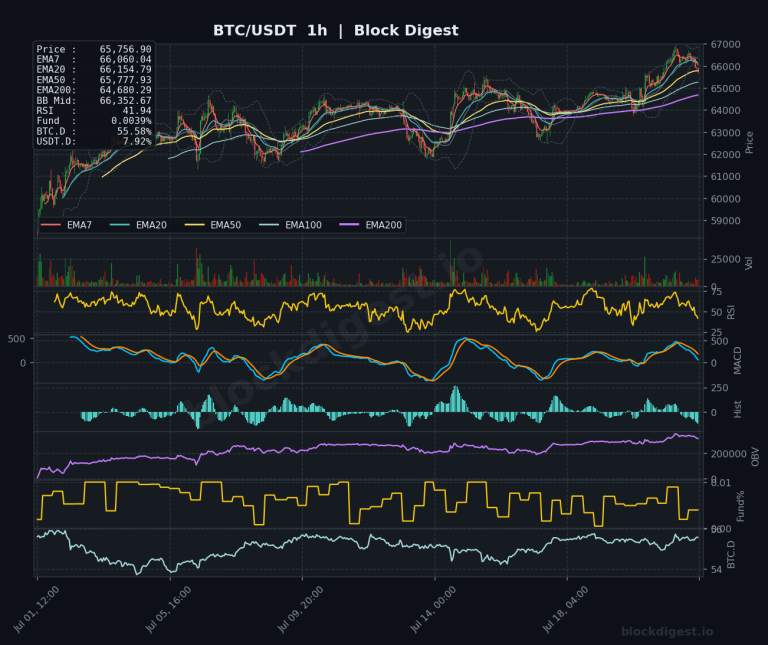
Task: Click the chart title BTC/USDT 1h Block Digest
Action: click(x=336, y=30)
